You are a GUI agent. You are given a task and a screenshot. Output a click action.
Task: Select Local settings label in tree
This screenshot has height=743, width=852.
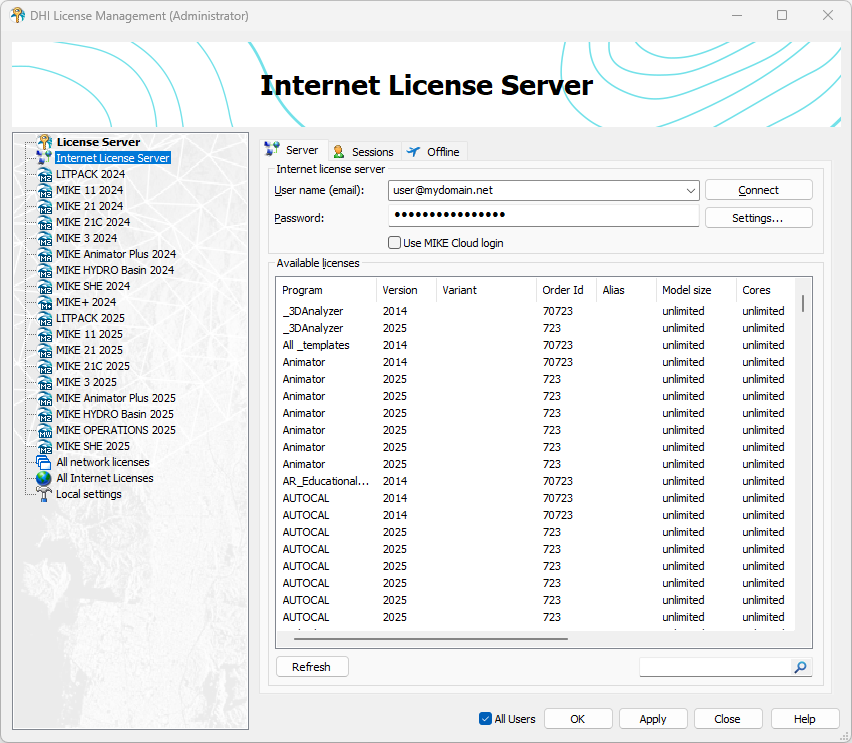coord(89,495)
